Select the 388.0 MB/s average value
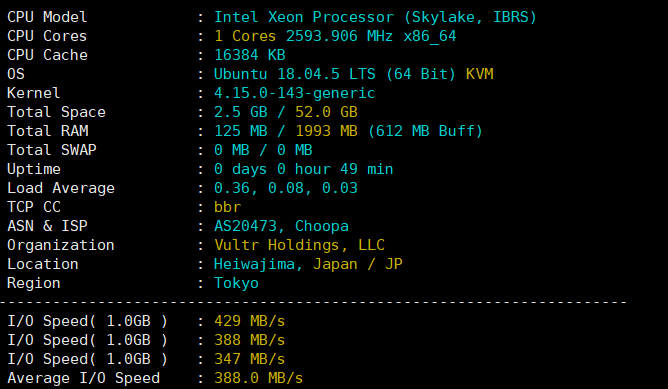 [x=259, y=378]
